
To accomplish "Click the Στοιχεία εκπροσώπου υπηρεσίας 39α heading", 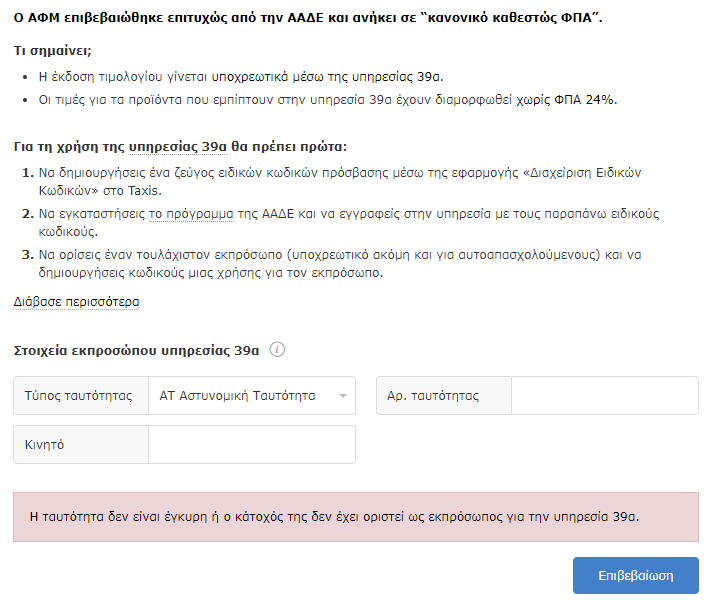I will [x=136, y=350].
